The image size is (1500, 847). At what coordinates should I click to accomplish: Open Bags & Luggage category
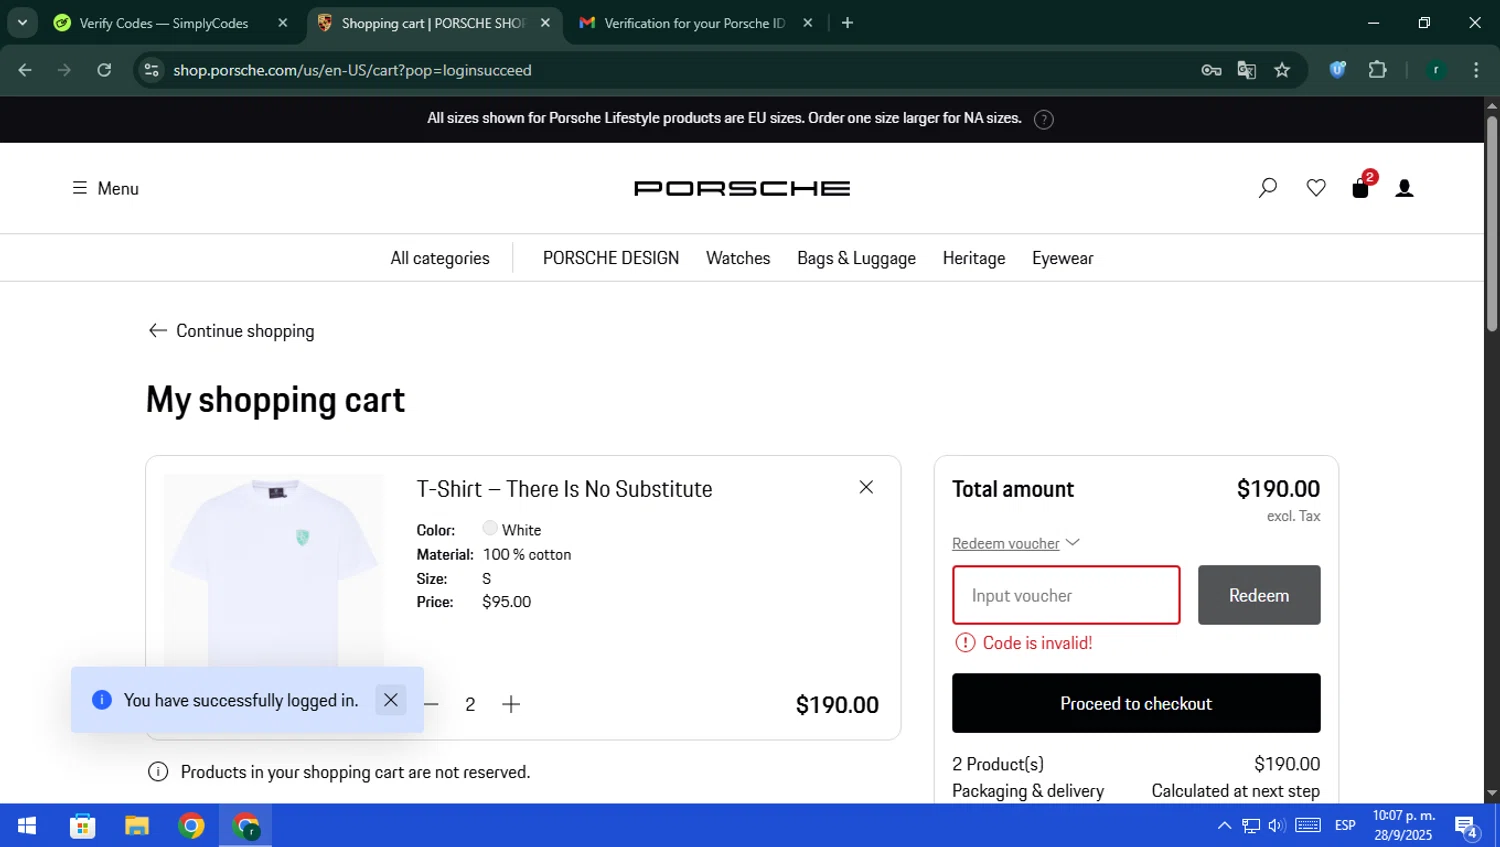click(856, 258)
